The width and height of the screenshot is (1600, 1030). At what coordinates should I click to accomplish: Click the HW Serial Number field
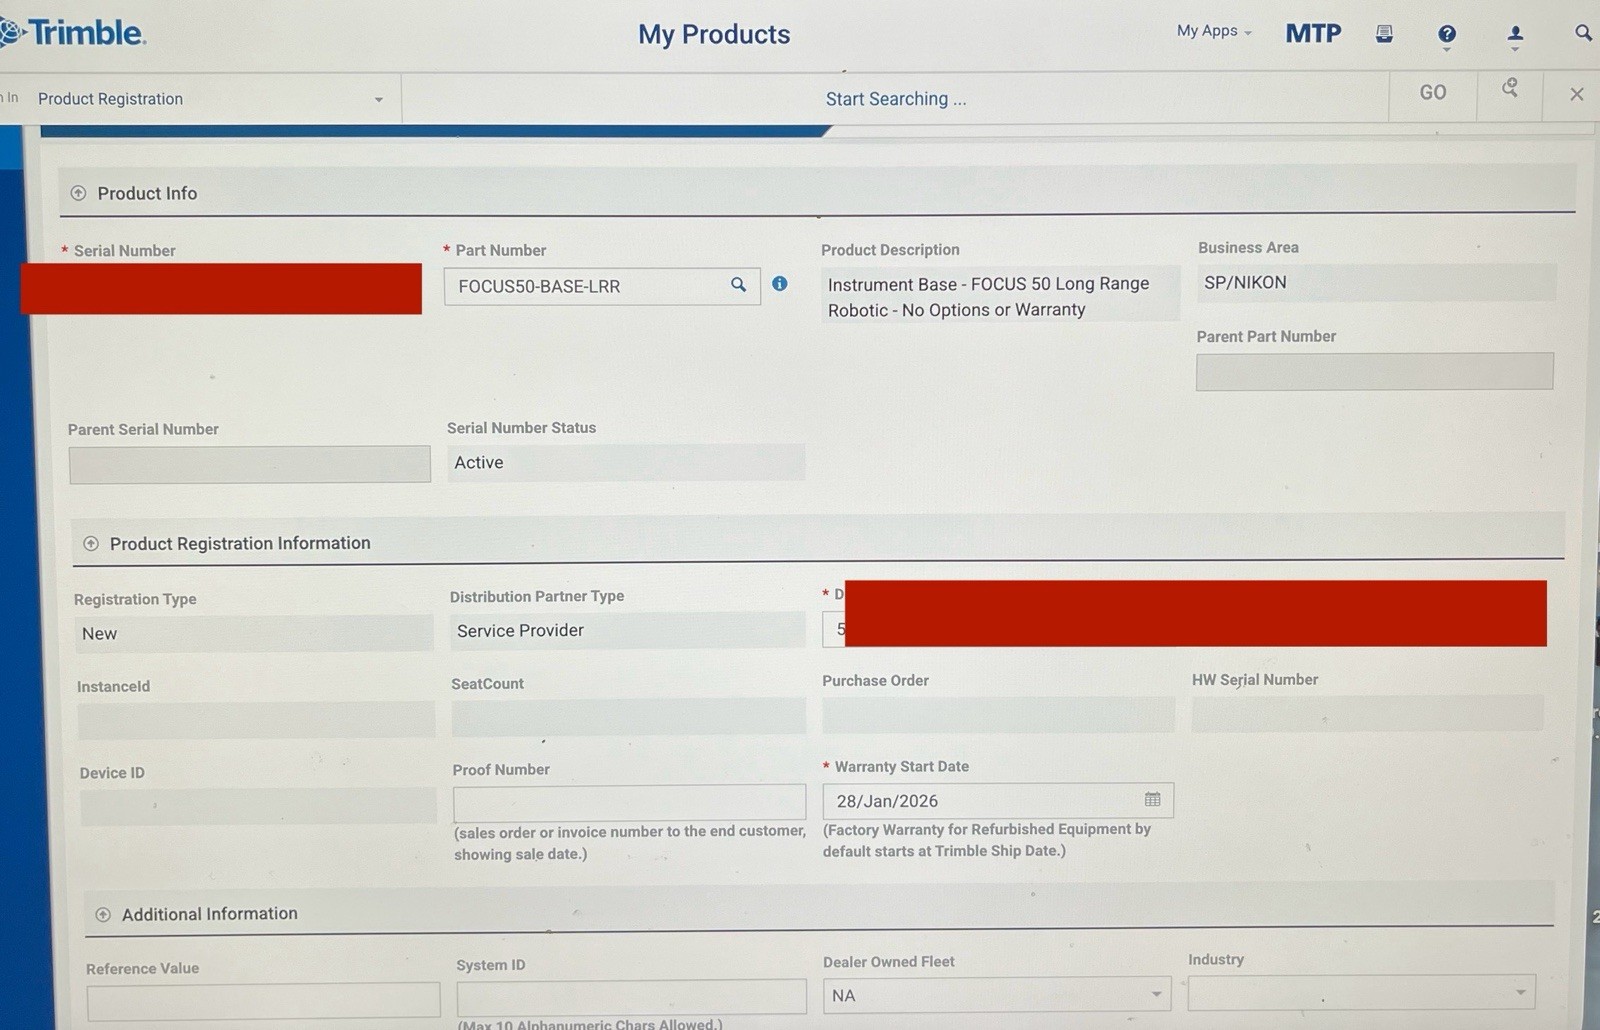click(x=1367, y=713)
